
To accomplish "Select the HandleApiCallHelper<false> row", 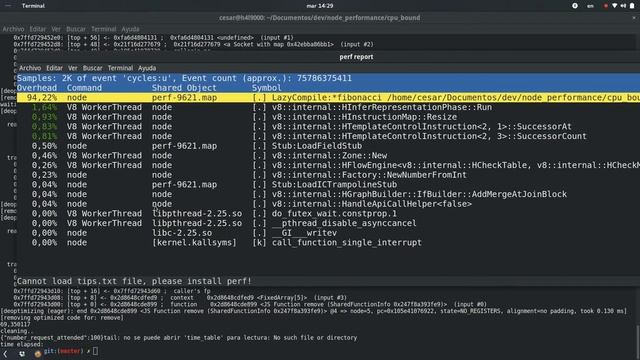I will coord(328,204).
